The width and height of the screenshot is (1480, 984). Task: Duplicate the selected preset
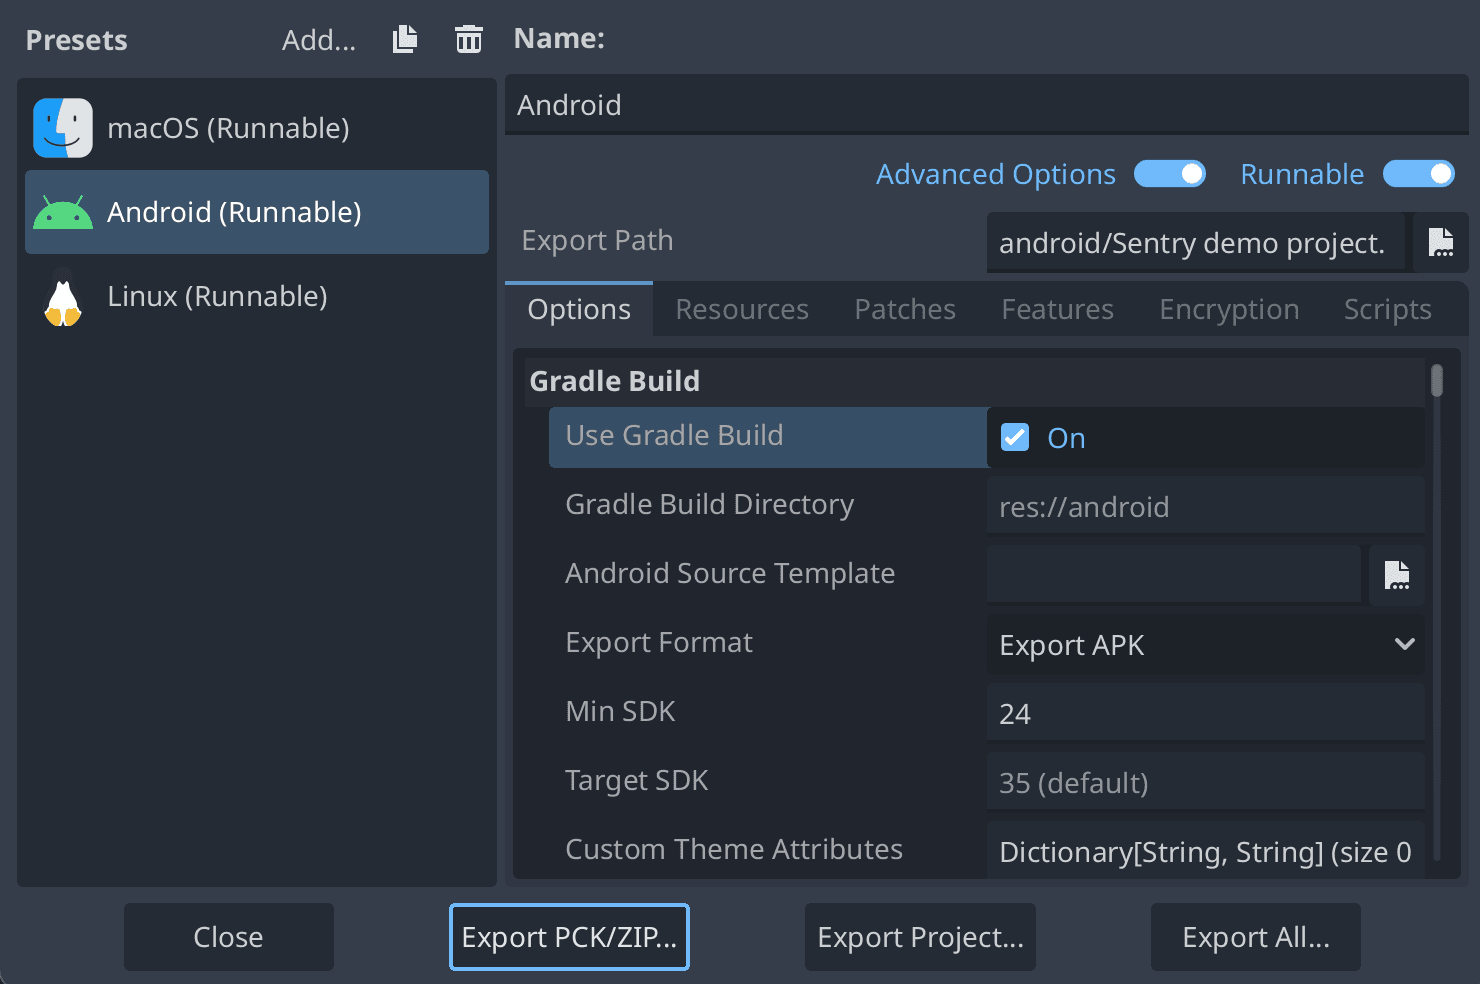pos(404,38)
